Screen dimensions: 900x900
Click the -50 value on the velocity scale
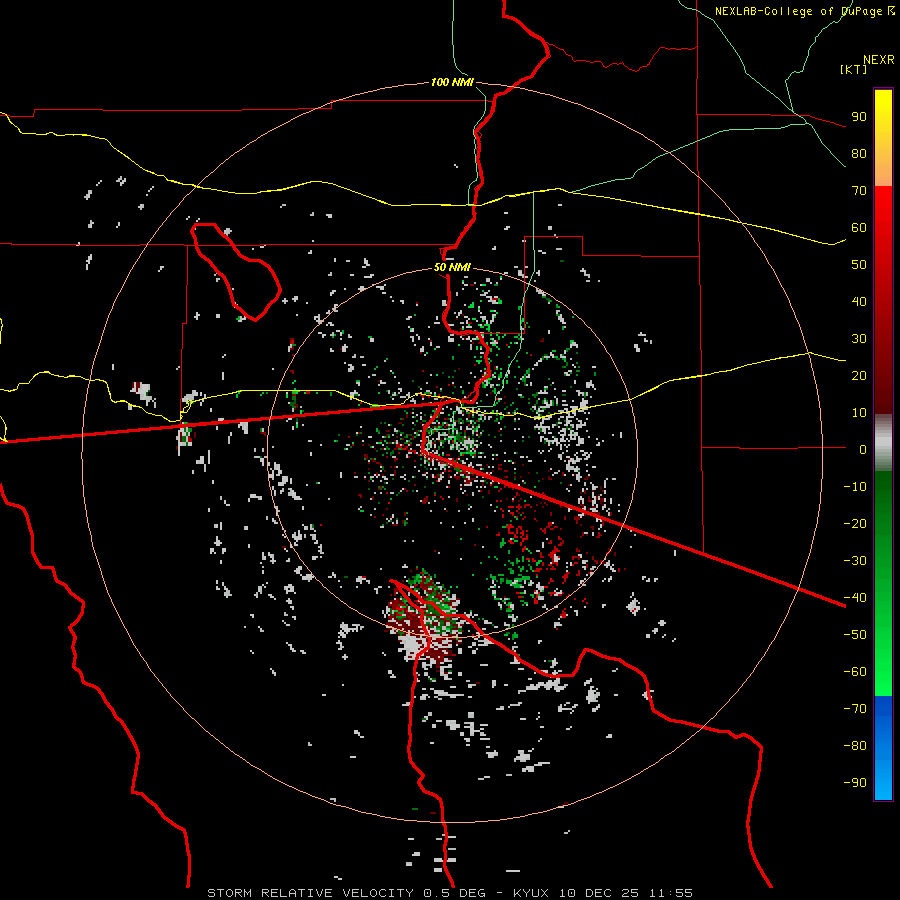[x=855, y=635]
